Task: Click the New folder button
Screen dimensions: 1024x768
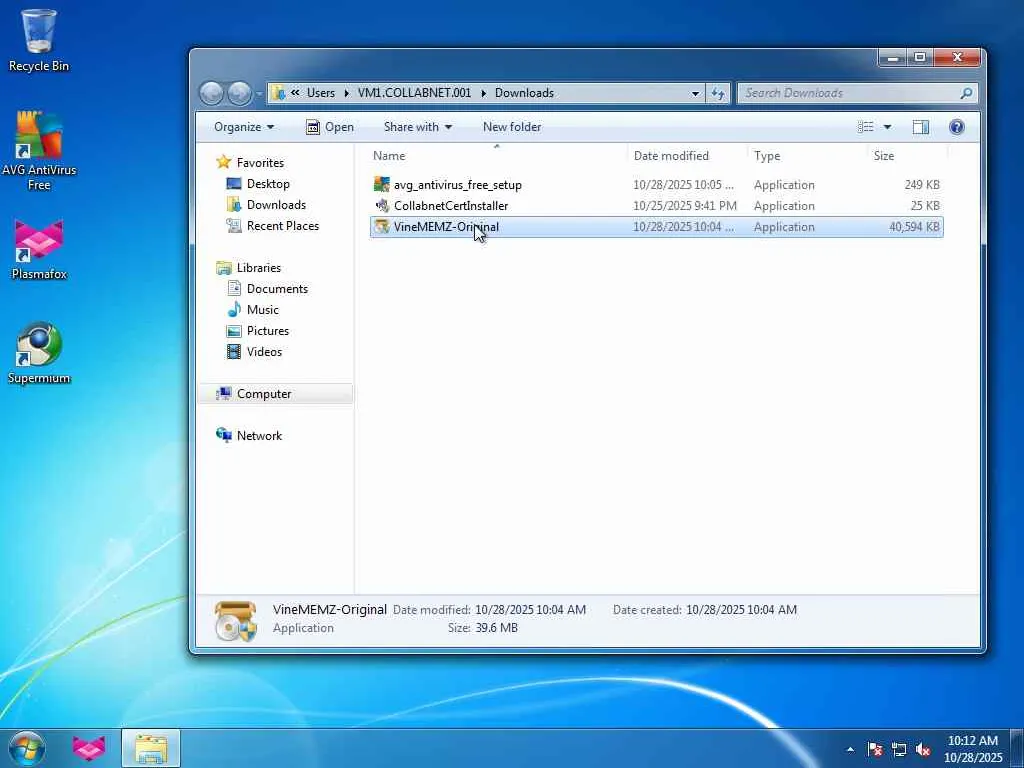Action: [512, 127]
